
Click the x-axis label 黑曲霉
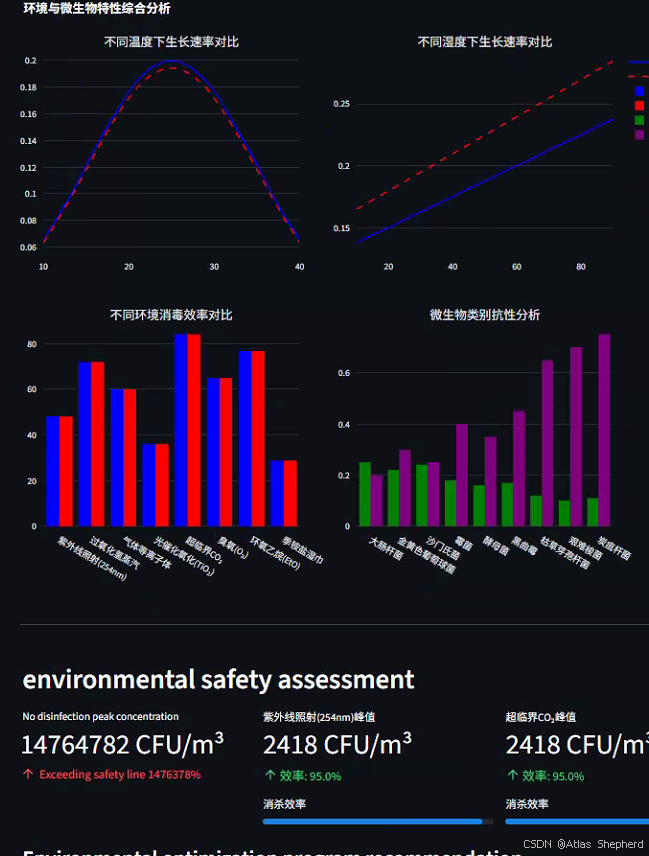(x=525, y=545)
